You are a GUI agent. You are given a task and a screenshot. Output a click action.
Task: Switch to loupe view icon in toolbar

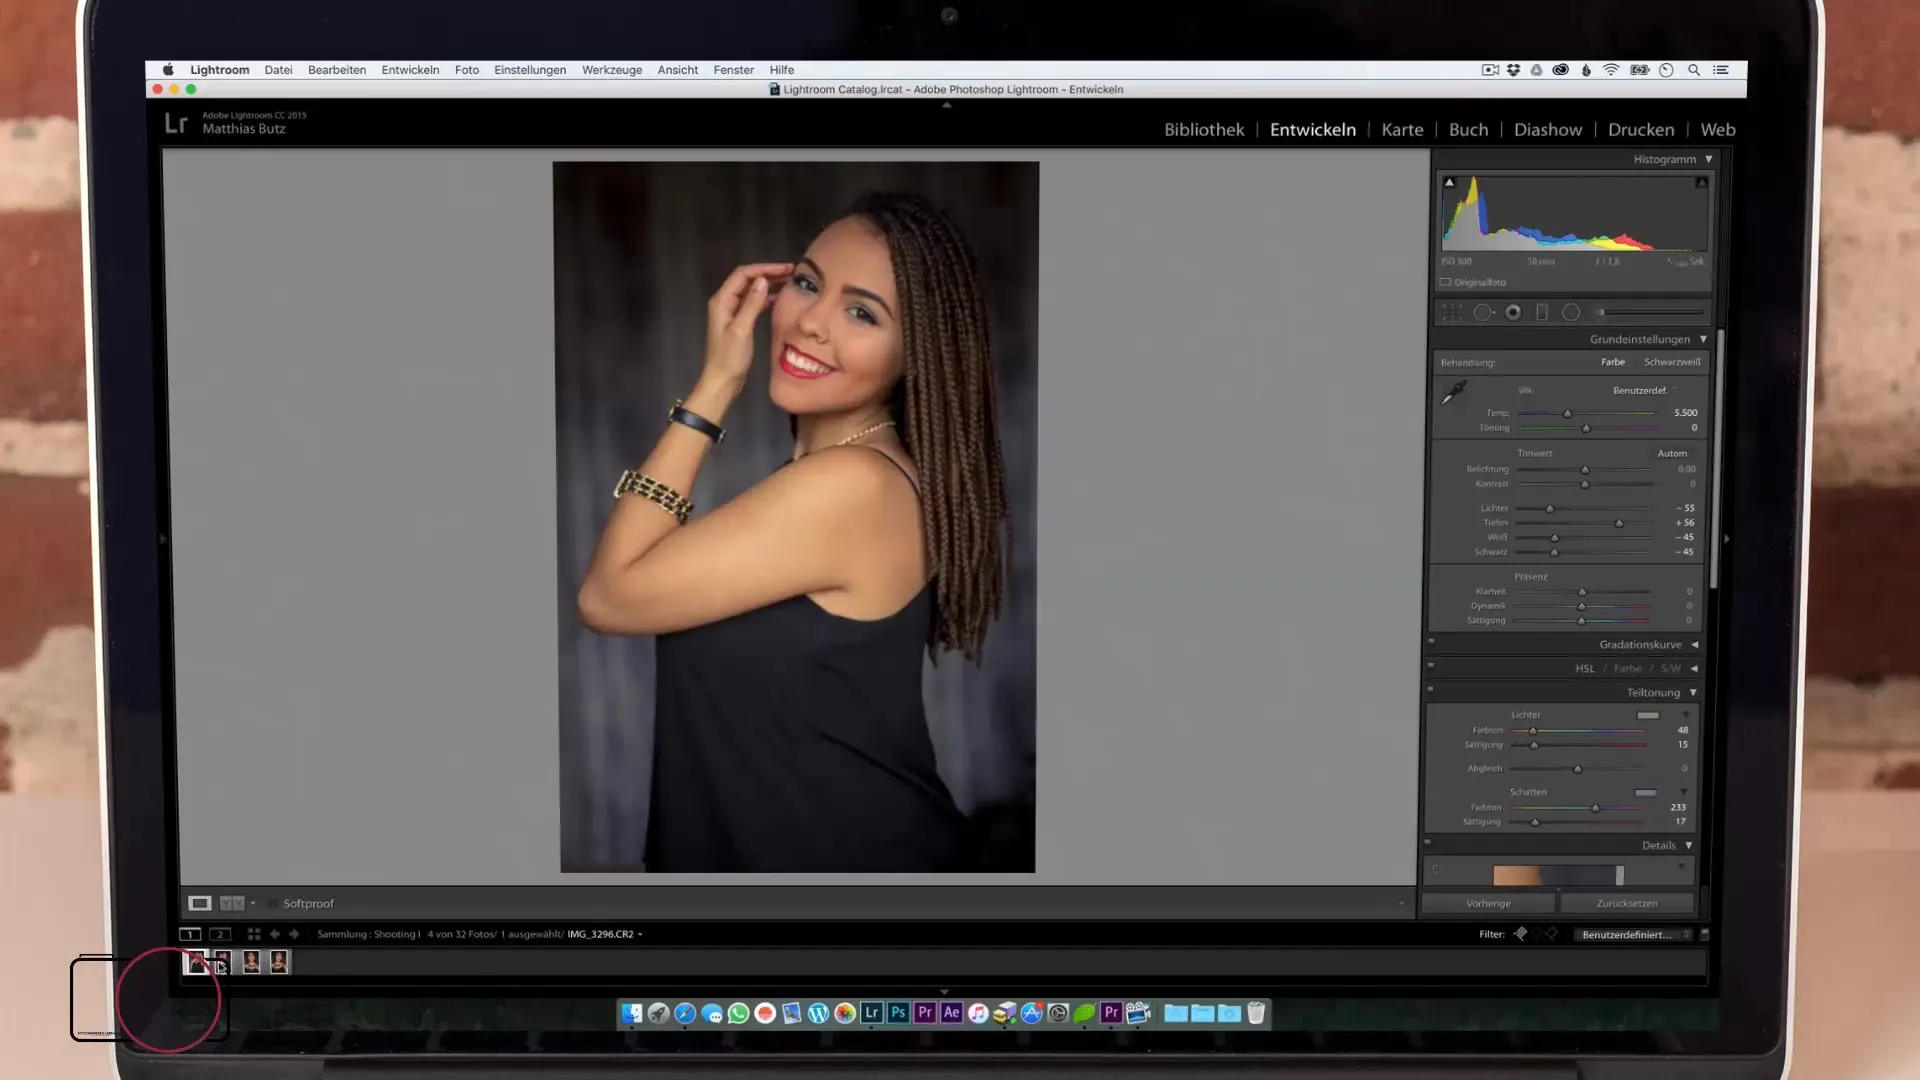(200, 903)
